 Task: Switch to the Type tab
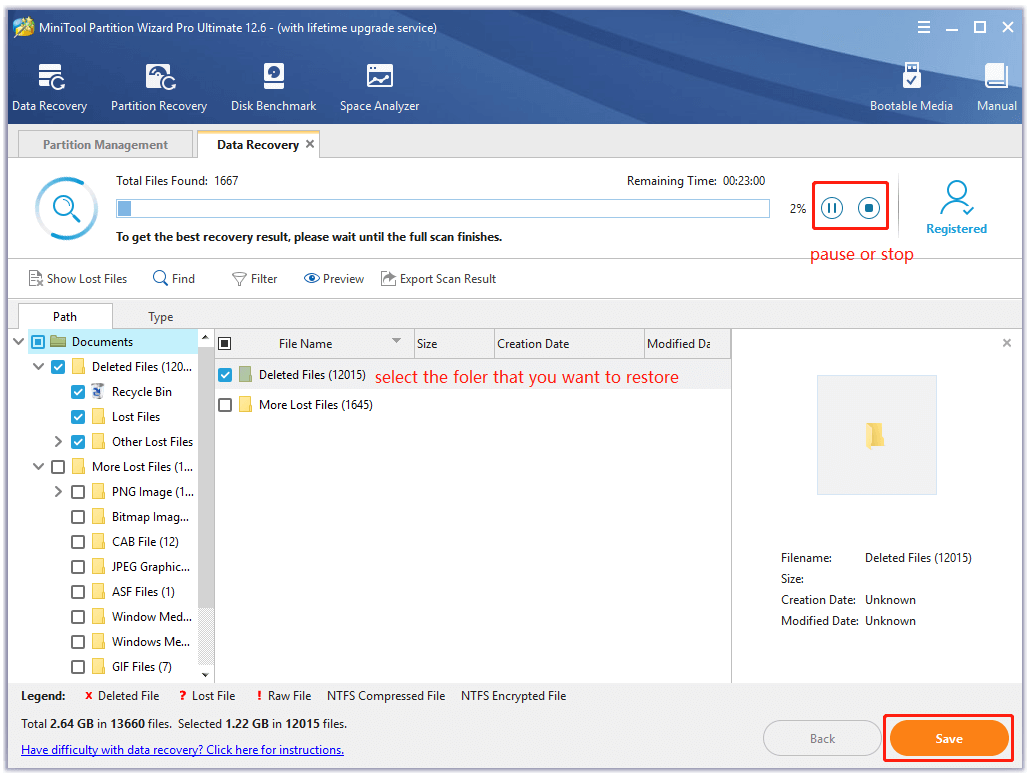pos(161,317)
